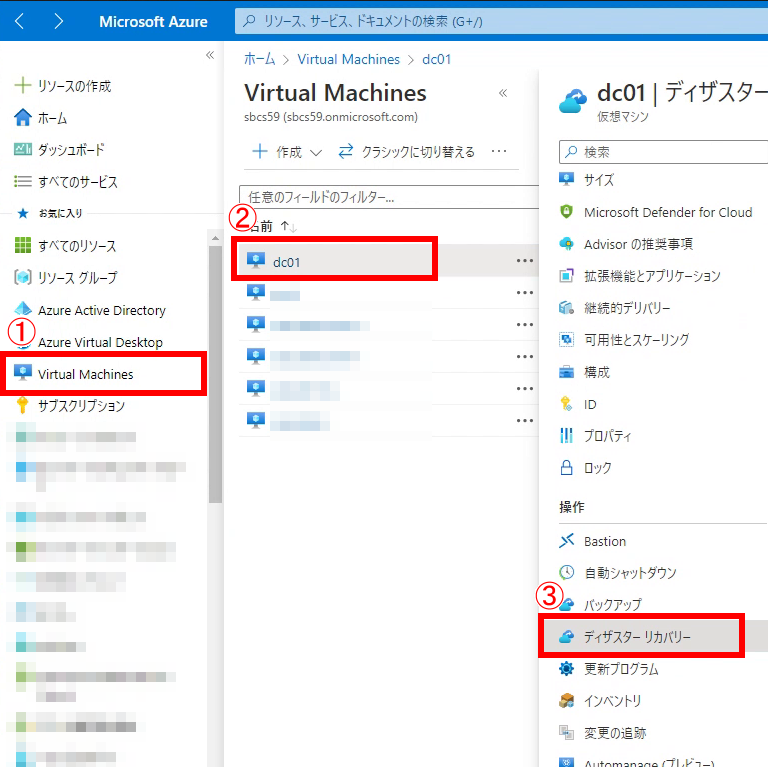Viewport: 768px width, 767px height.
Task: Open ディザスター リカバリー menu item
Action: 641,636
